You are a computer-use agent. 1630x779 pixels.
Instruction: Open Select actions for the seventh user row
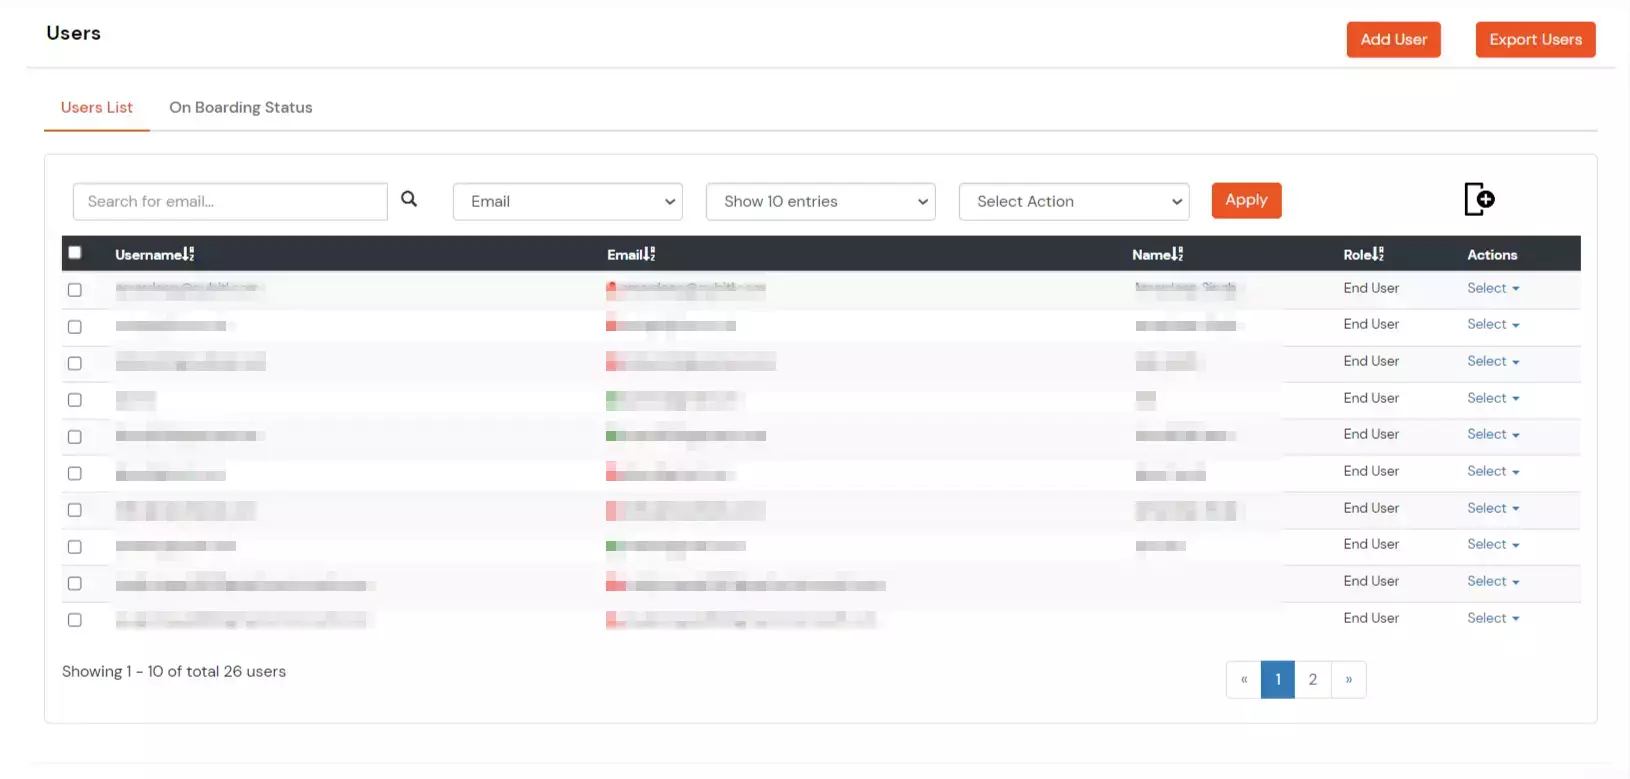tap(1493, 508)
